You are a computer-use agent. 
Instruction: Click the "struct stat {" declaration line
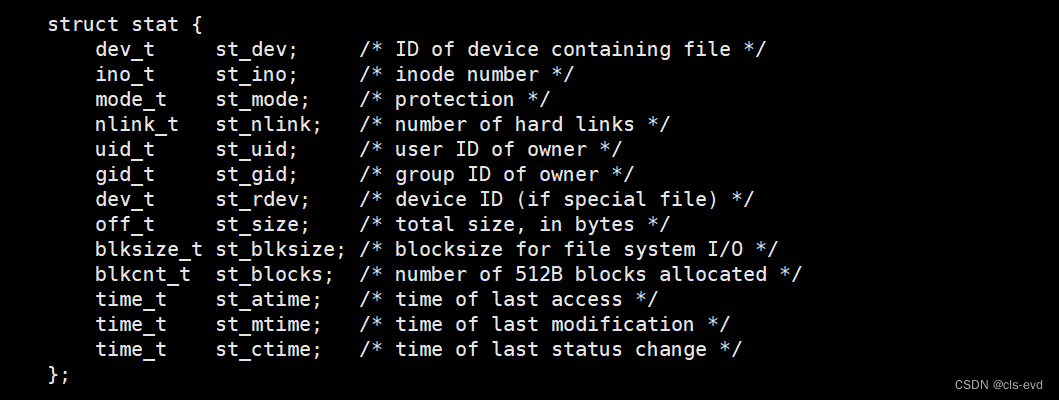(124, 24)
